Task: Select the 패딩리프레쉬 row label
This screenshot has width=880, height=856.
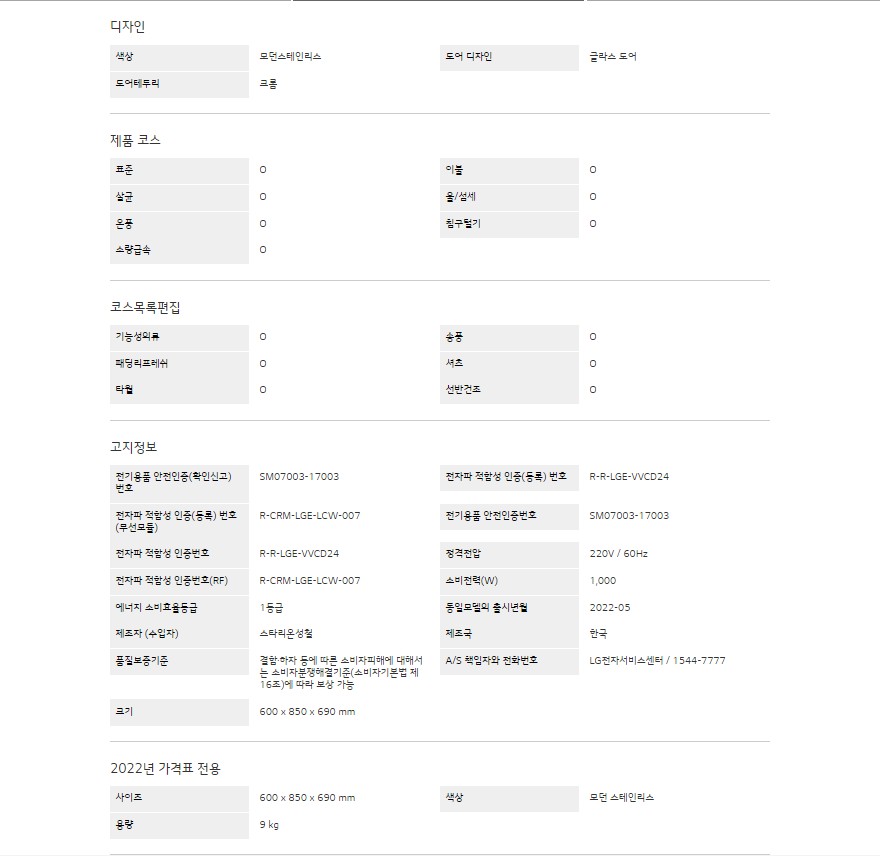Action: click(142, 363)
